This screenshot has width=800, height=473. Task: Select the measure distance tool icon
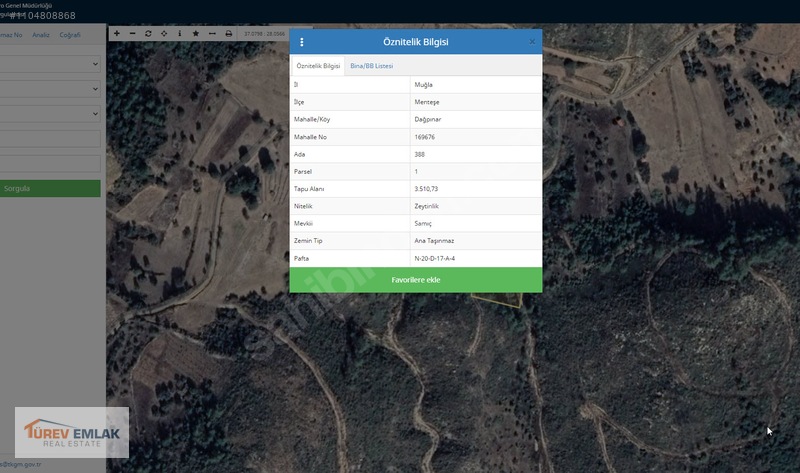click(x=212, y=33)
